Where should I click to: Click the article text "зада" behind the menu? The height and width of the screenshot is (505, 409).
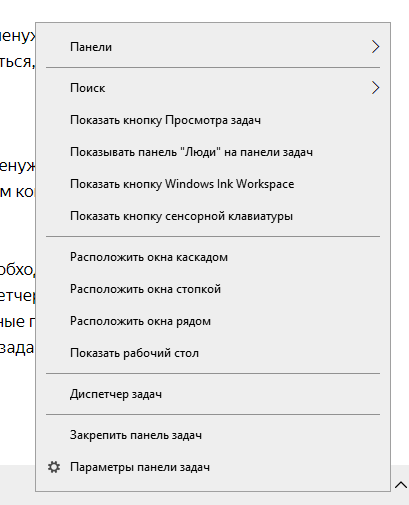[17, 348]
